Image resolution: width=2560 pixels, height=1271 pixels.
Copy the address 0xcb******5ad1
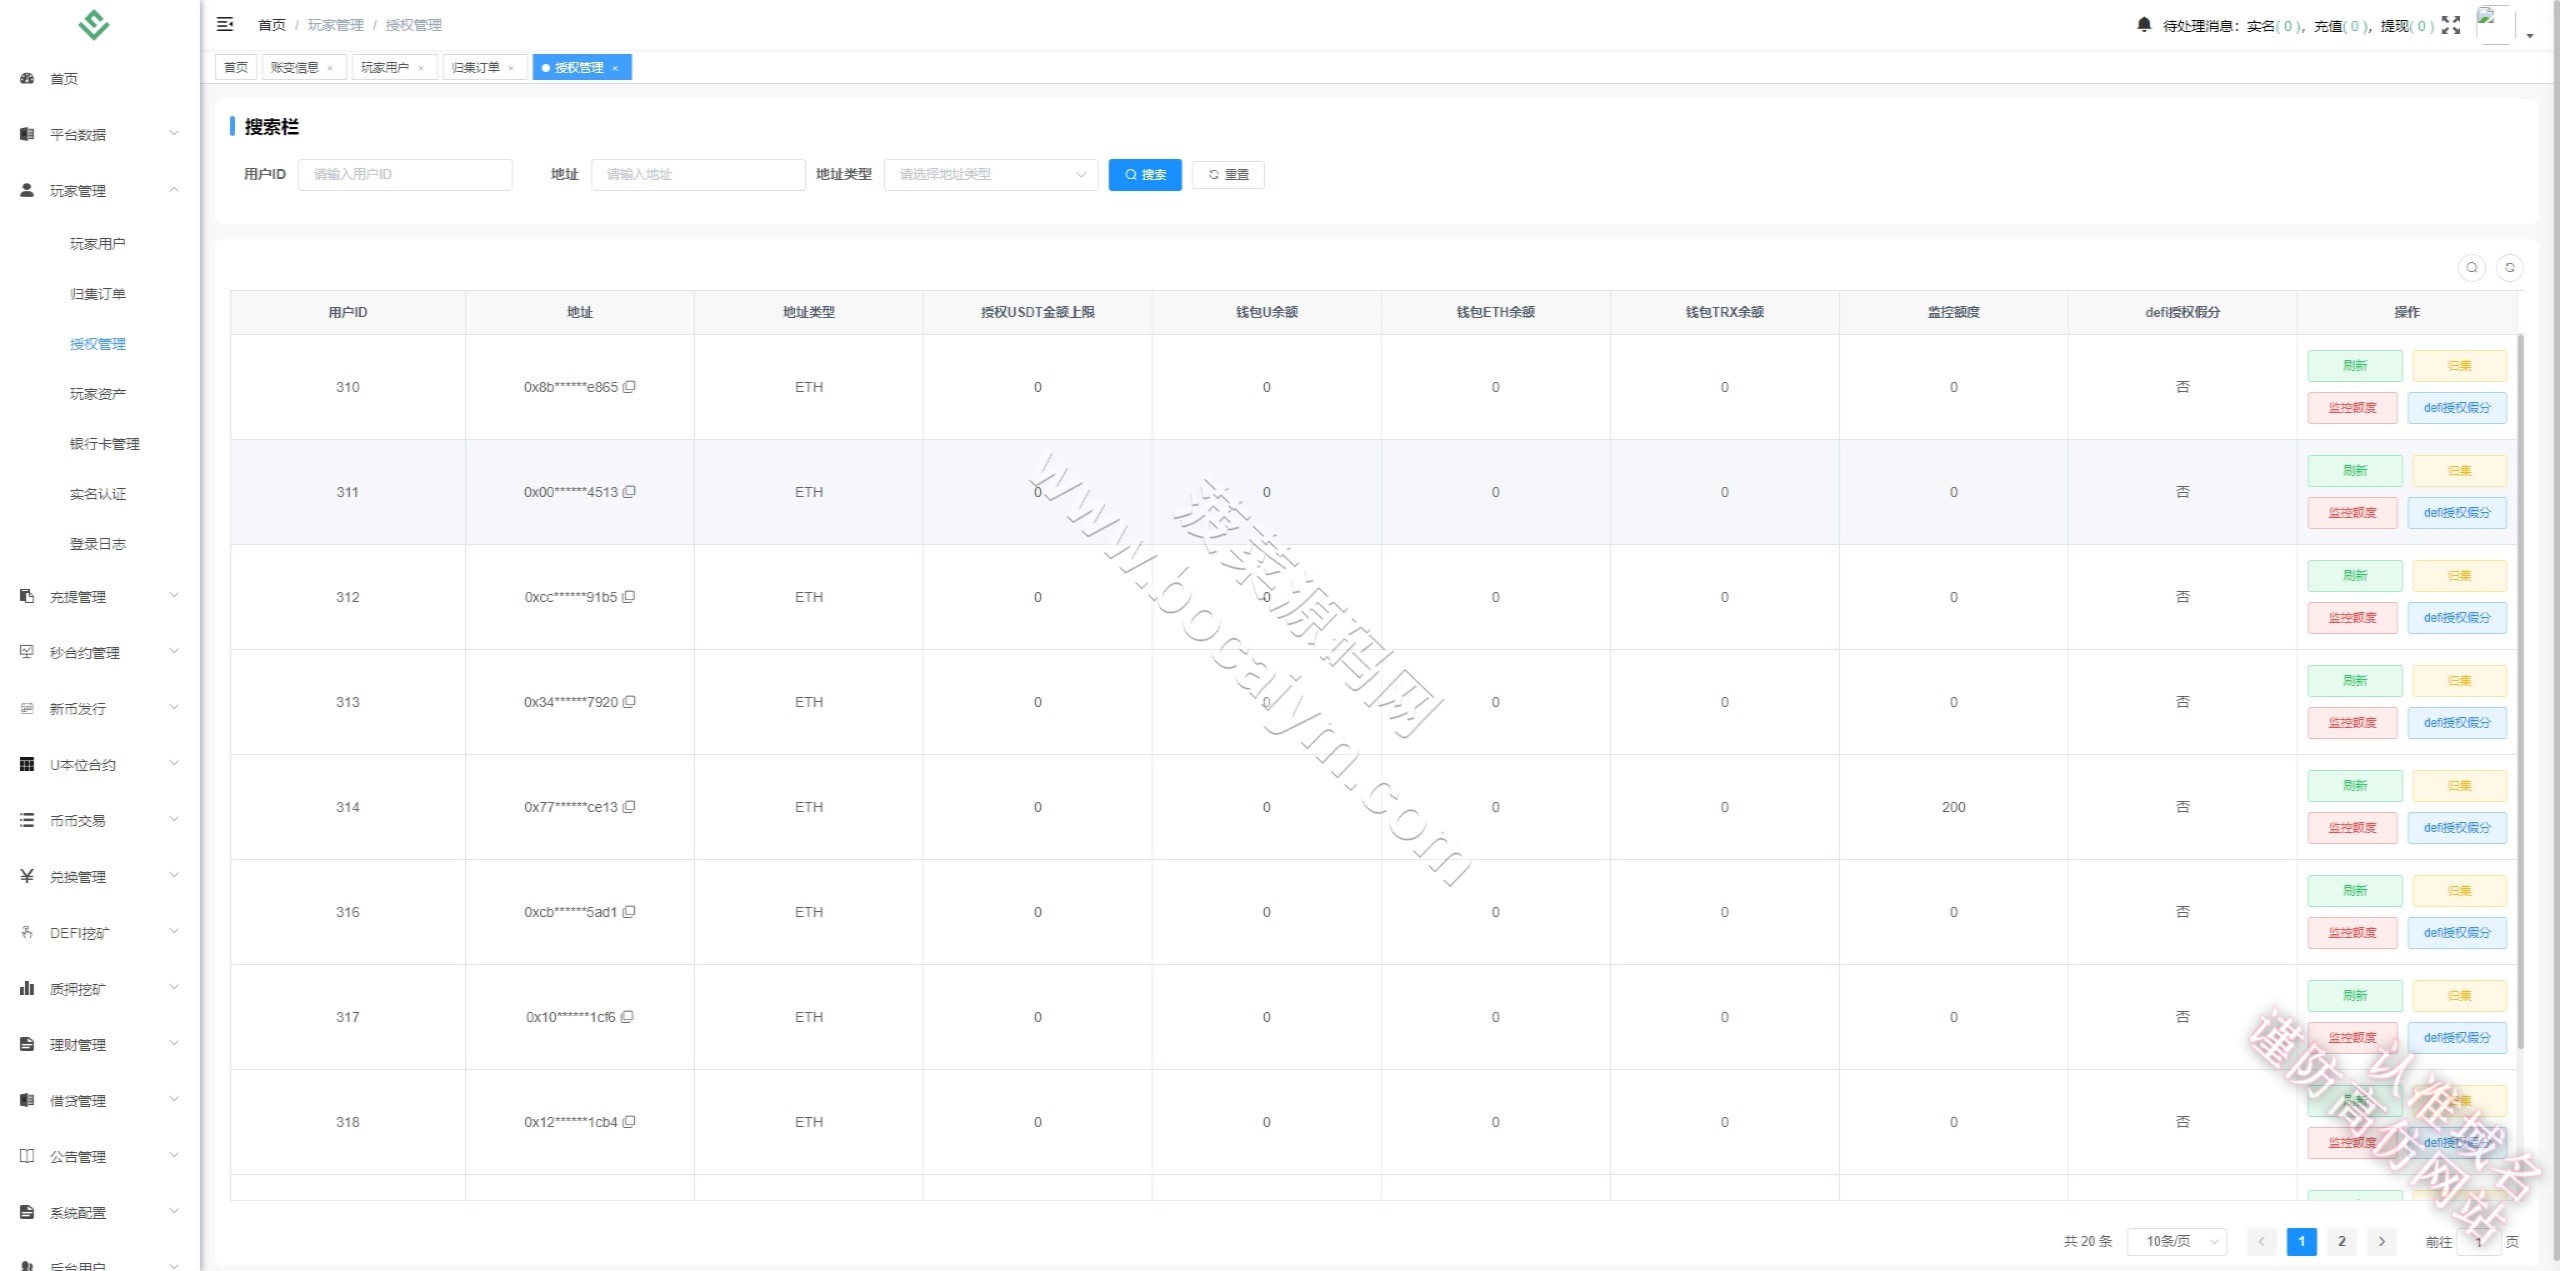tap(628, 912)
